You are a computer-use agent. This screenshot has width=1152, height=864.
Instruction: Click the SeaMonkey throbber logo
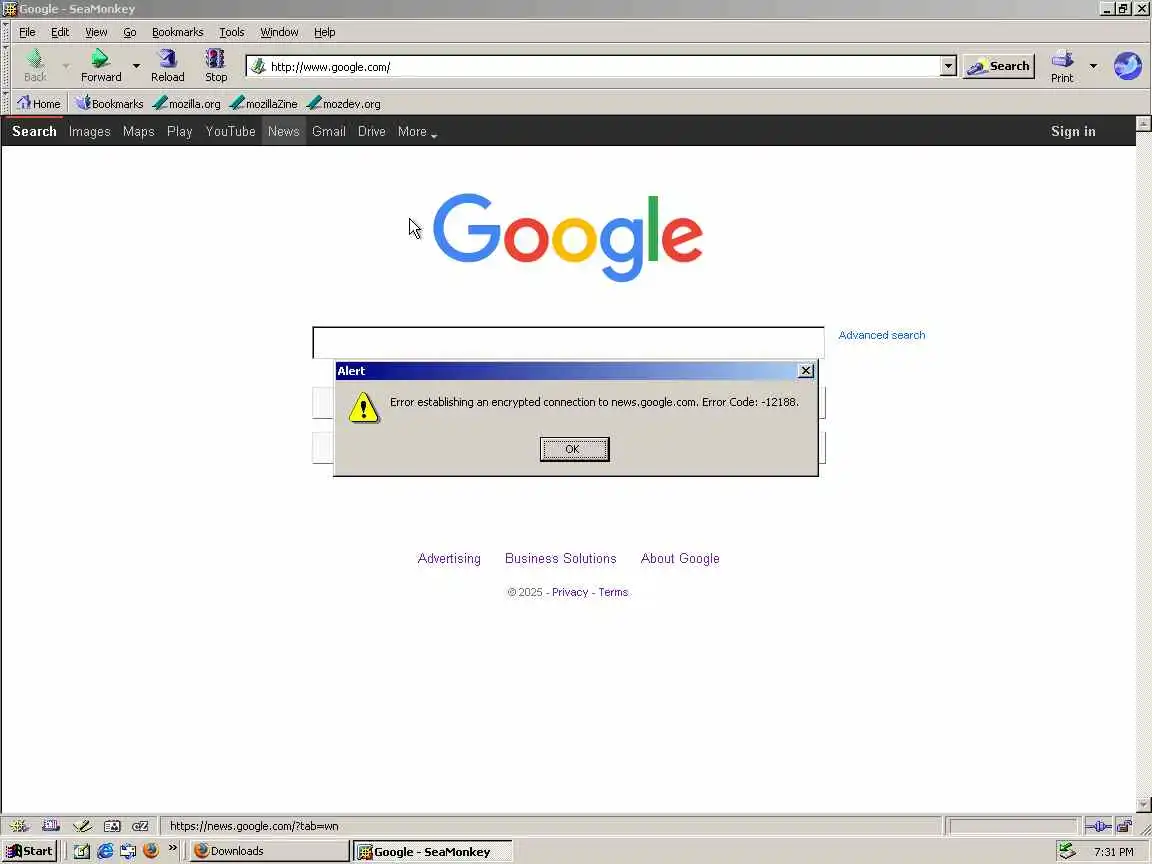click(1128, 66)
